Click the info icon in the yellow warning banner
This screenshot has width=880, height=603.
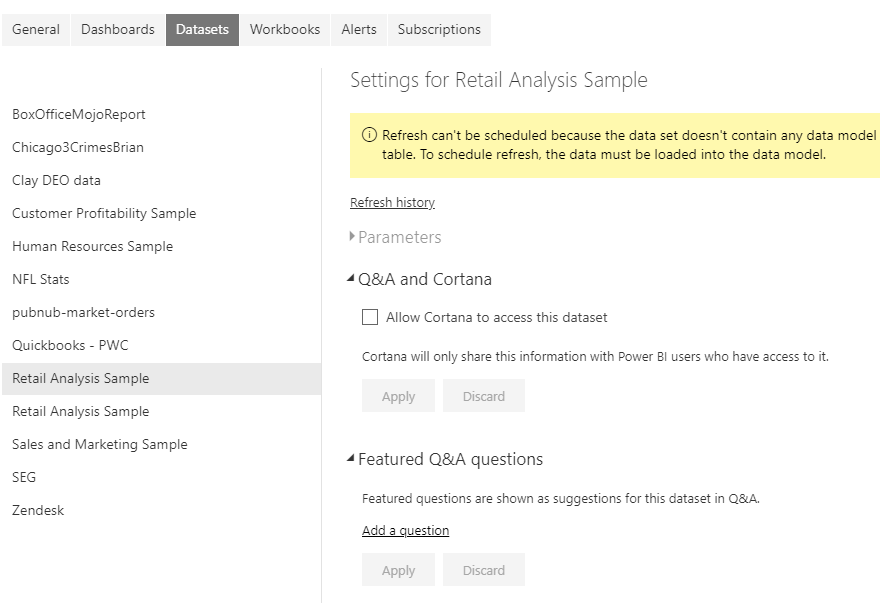(x=369, y=135)
